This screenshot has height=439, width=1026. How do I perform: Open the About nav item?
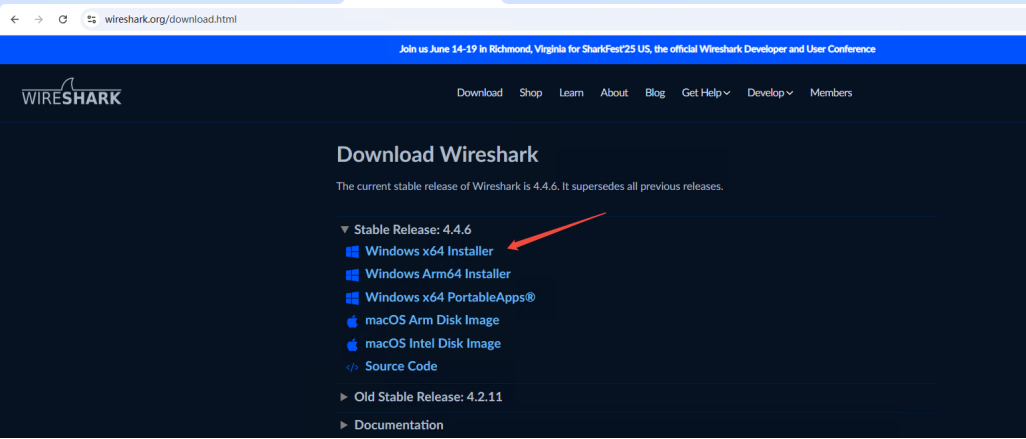pyautogui.click(x=614, y=93)
